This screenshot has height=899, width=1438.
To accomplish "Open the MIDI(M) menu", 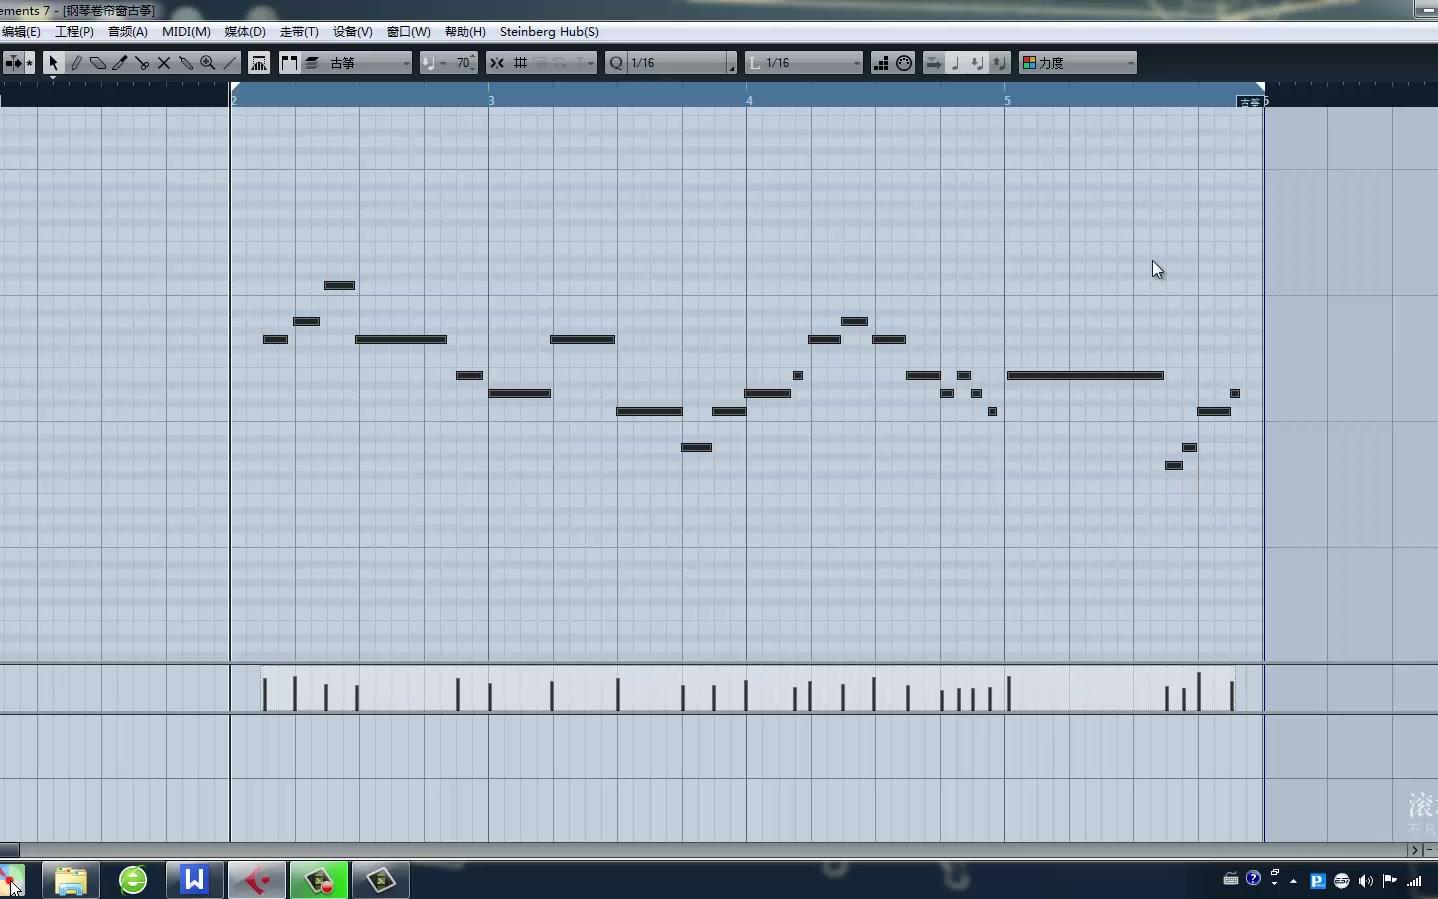I will click(186, 32).
